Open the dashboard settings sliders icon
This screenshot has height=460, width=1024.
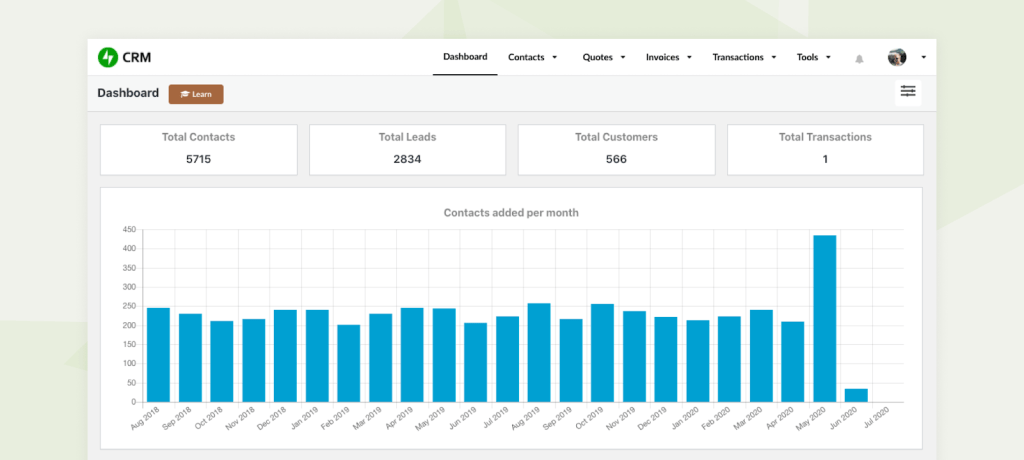pos(908,92)
